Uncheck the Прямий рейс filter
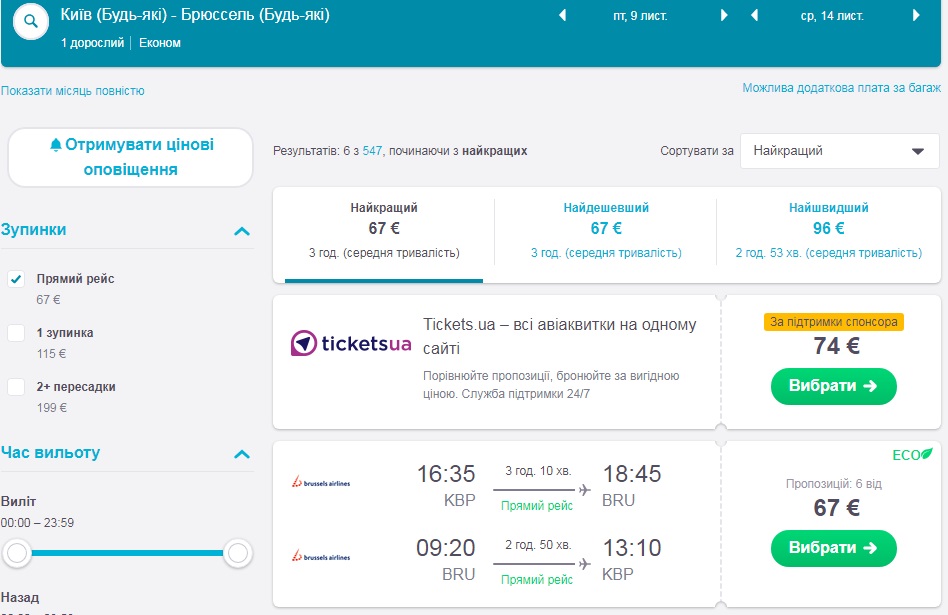The image size is (948, 615). pyautogui.click(x=16, y=279)
